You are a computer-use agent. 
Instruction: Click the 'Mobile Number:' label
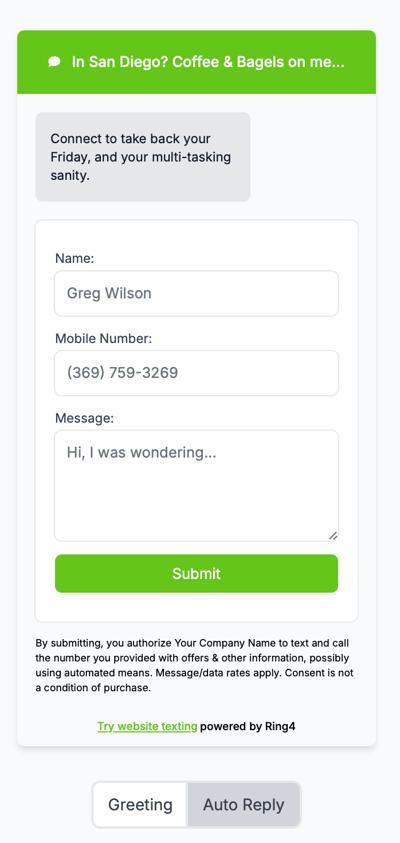click(x=104, y=339)
